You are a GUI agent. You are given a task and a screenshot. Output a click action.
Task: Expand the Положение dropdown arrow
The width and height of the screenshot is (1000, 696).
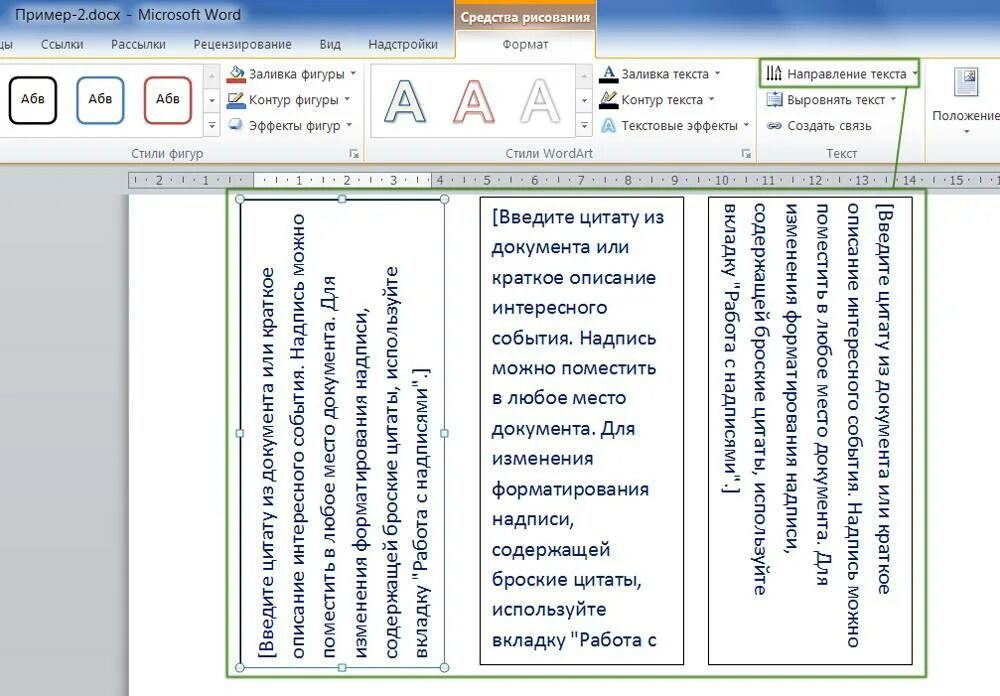[966, 131]
